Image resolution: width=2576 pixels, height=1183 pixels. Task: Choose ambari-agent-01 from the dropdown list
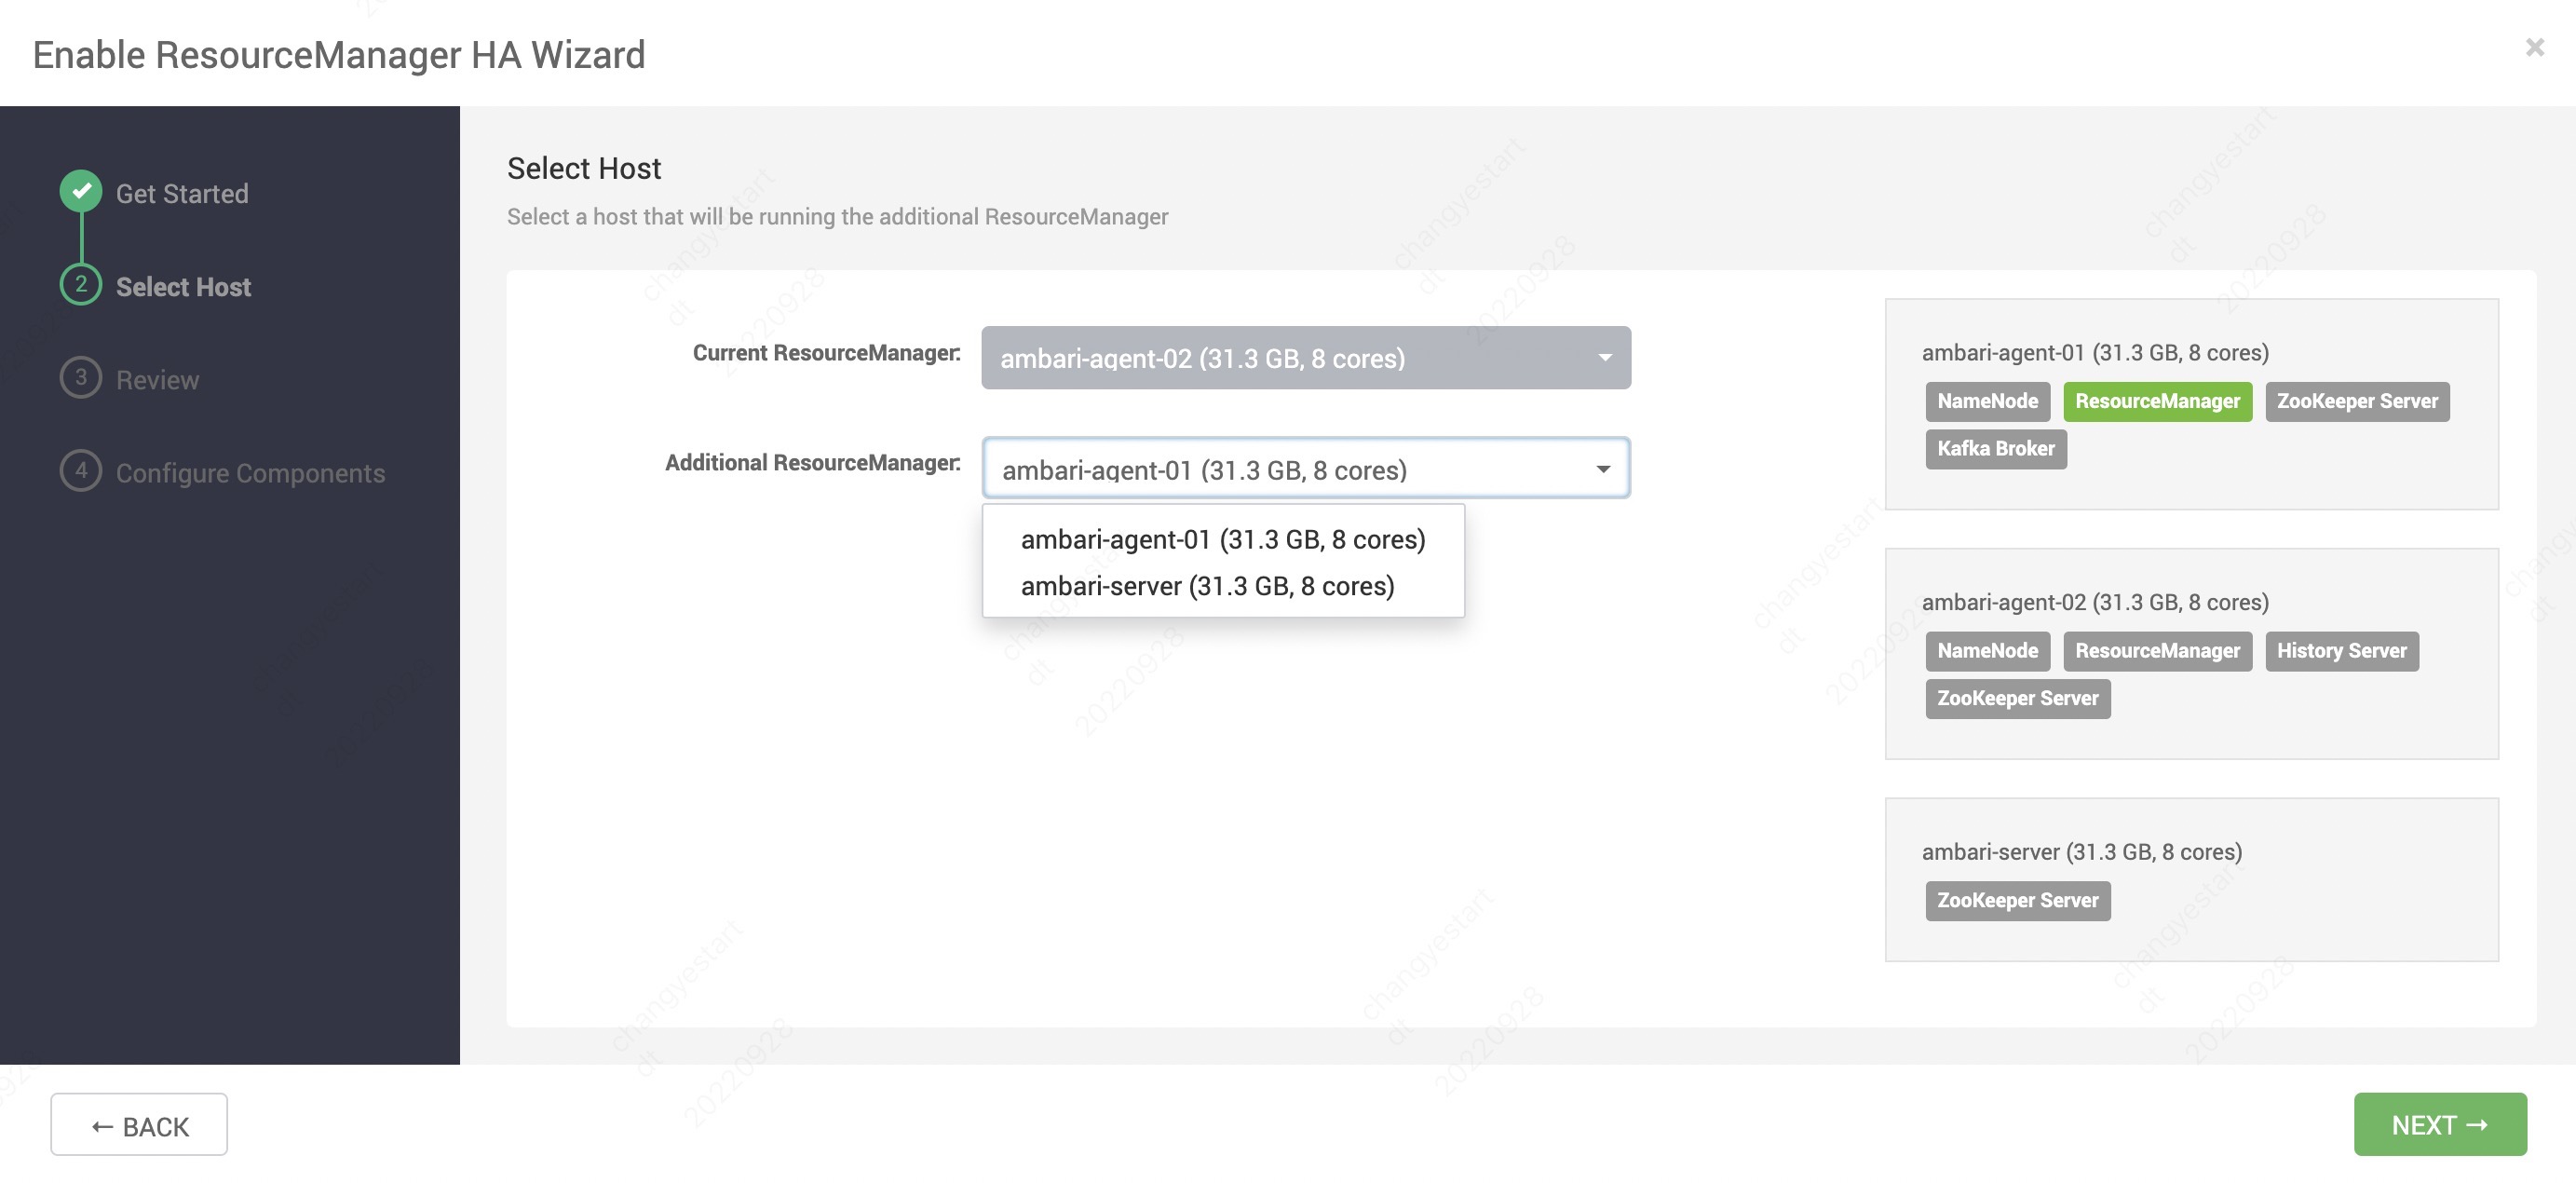click(x=1222, y=540)
